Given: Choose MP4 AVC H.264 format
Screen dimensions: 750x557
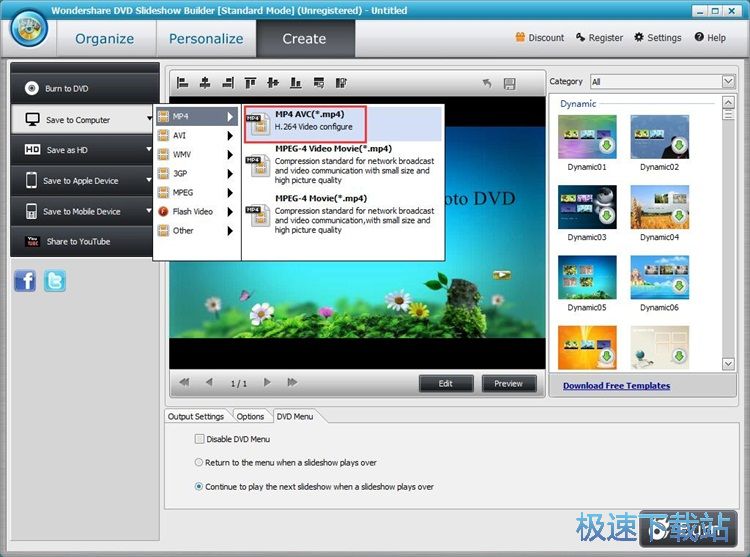Looking at the screenshot, I should (x=342, y=123).
